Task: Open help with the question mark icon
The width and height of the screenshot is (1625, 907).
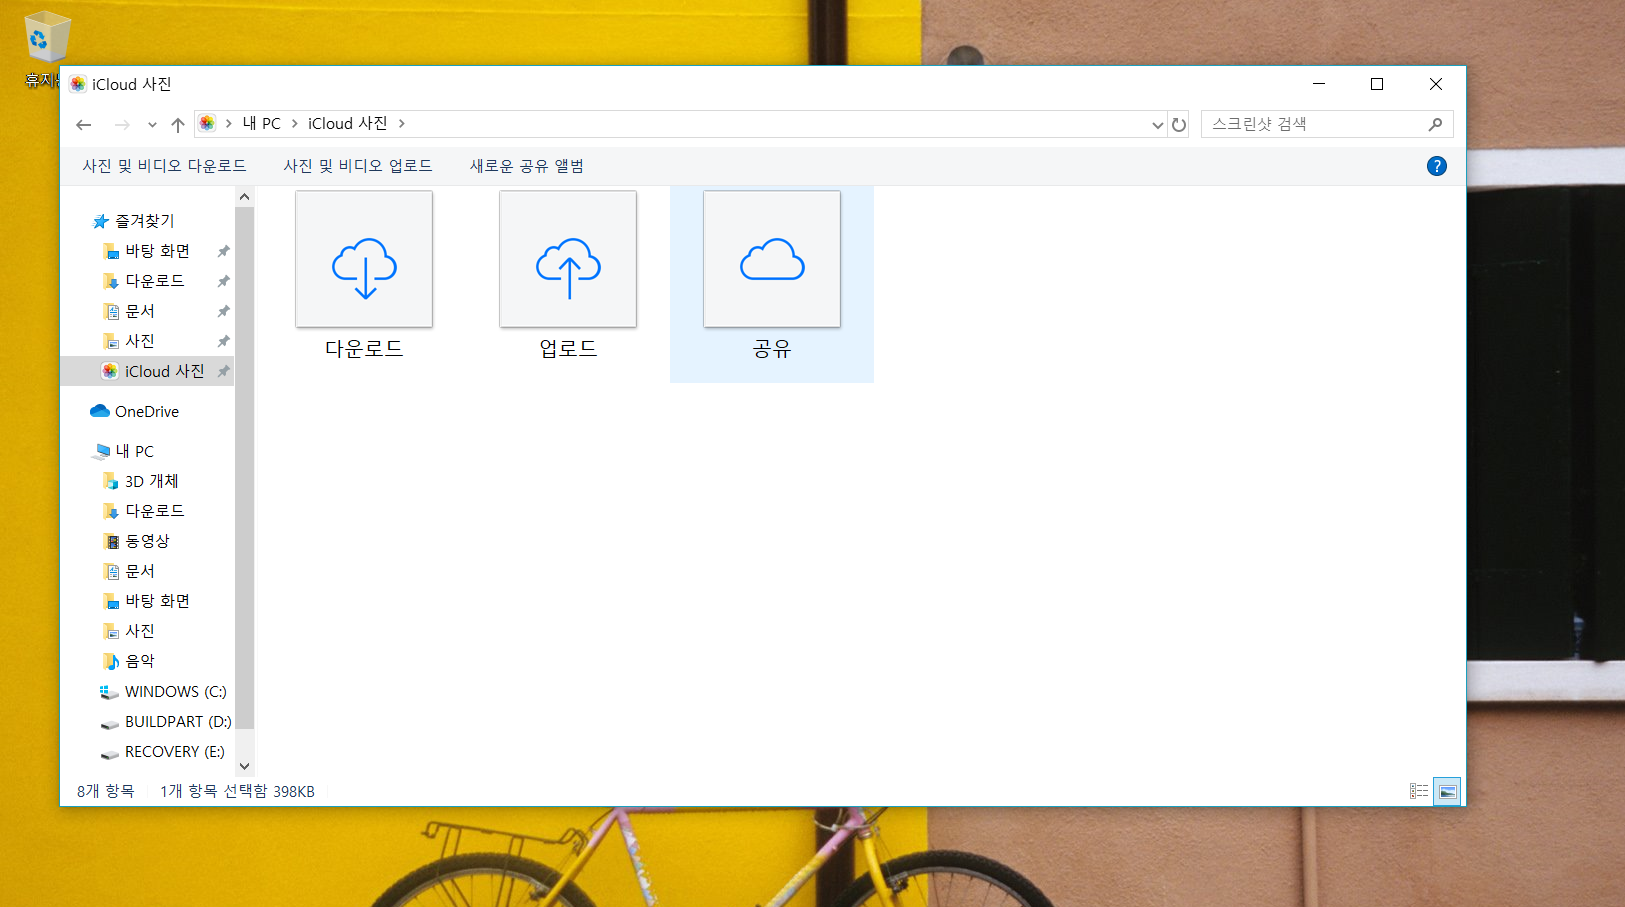Action: tap(1436, 166)
